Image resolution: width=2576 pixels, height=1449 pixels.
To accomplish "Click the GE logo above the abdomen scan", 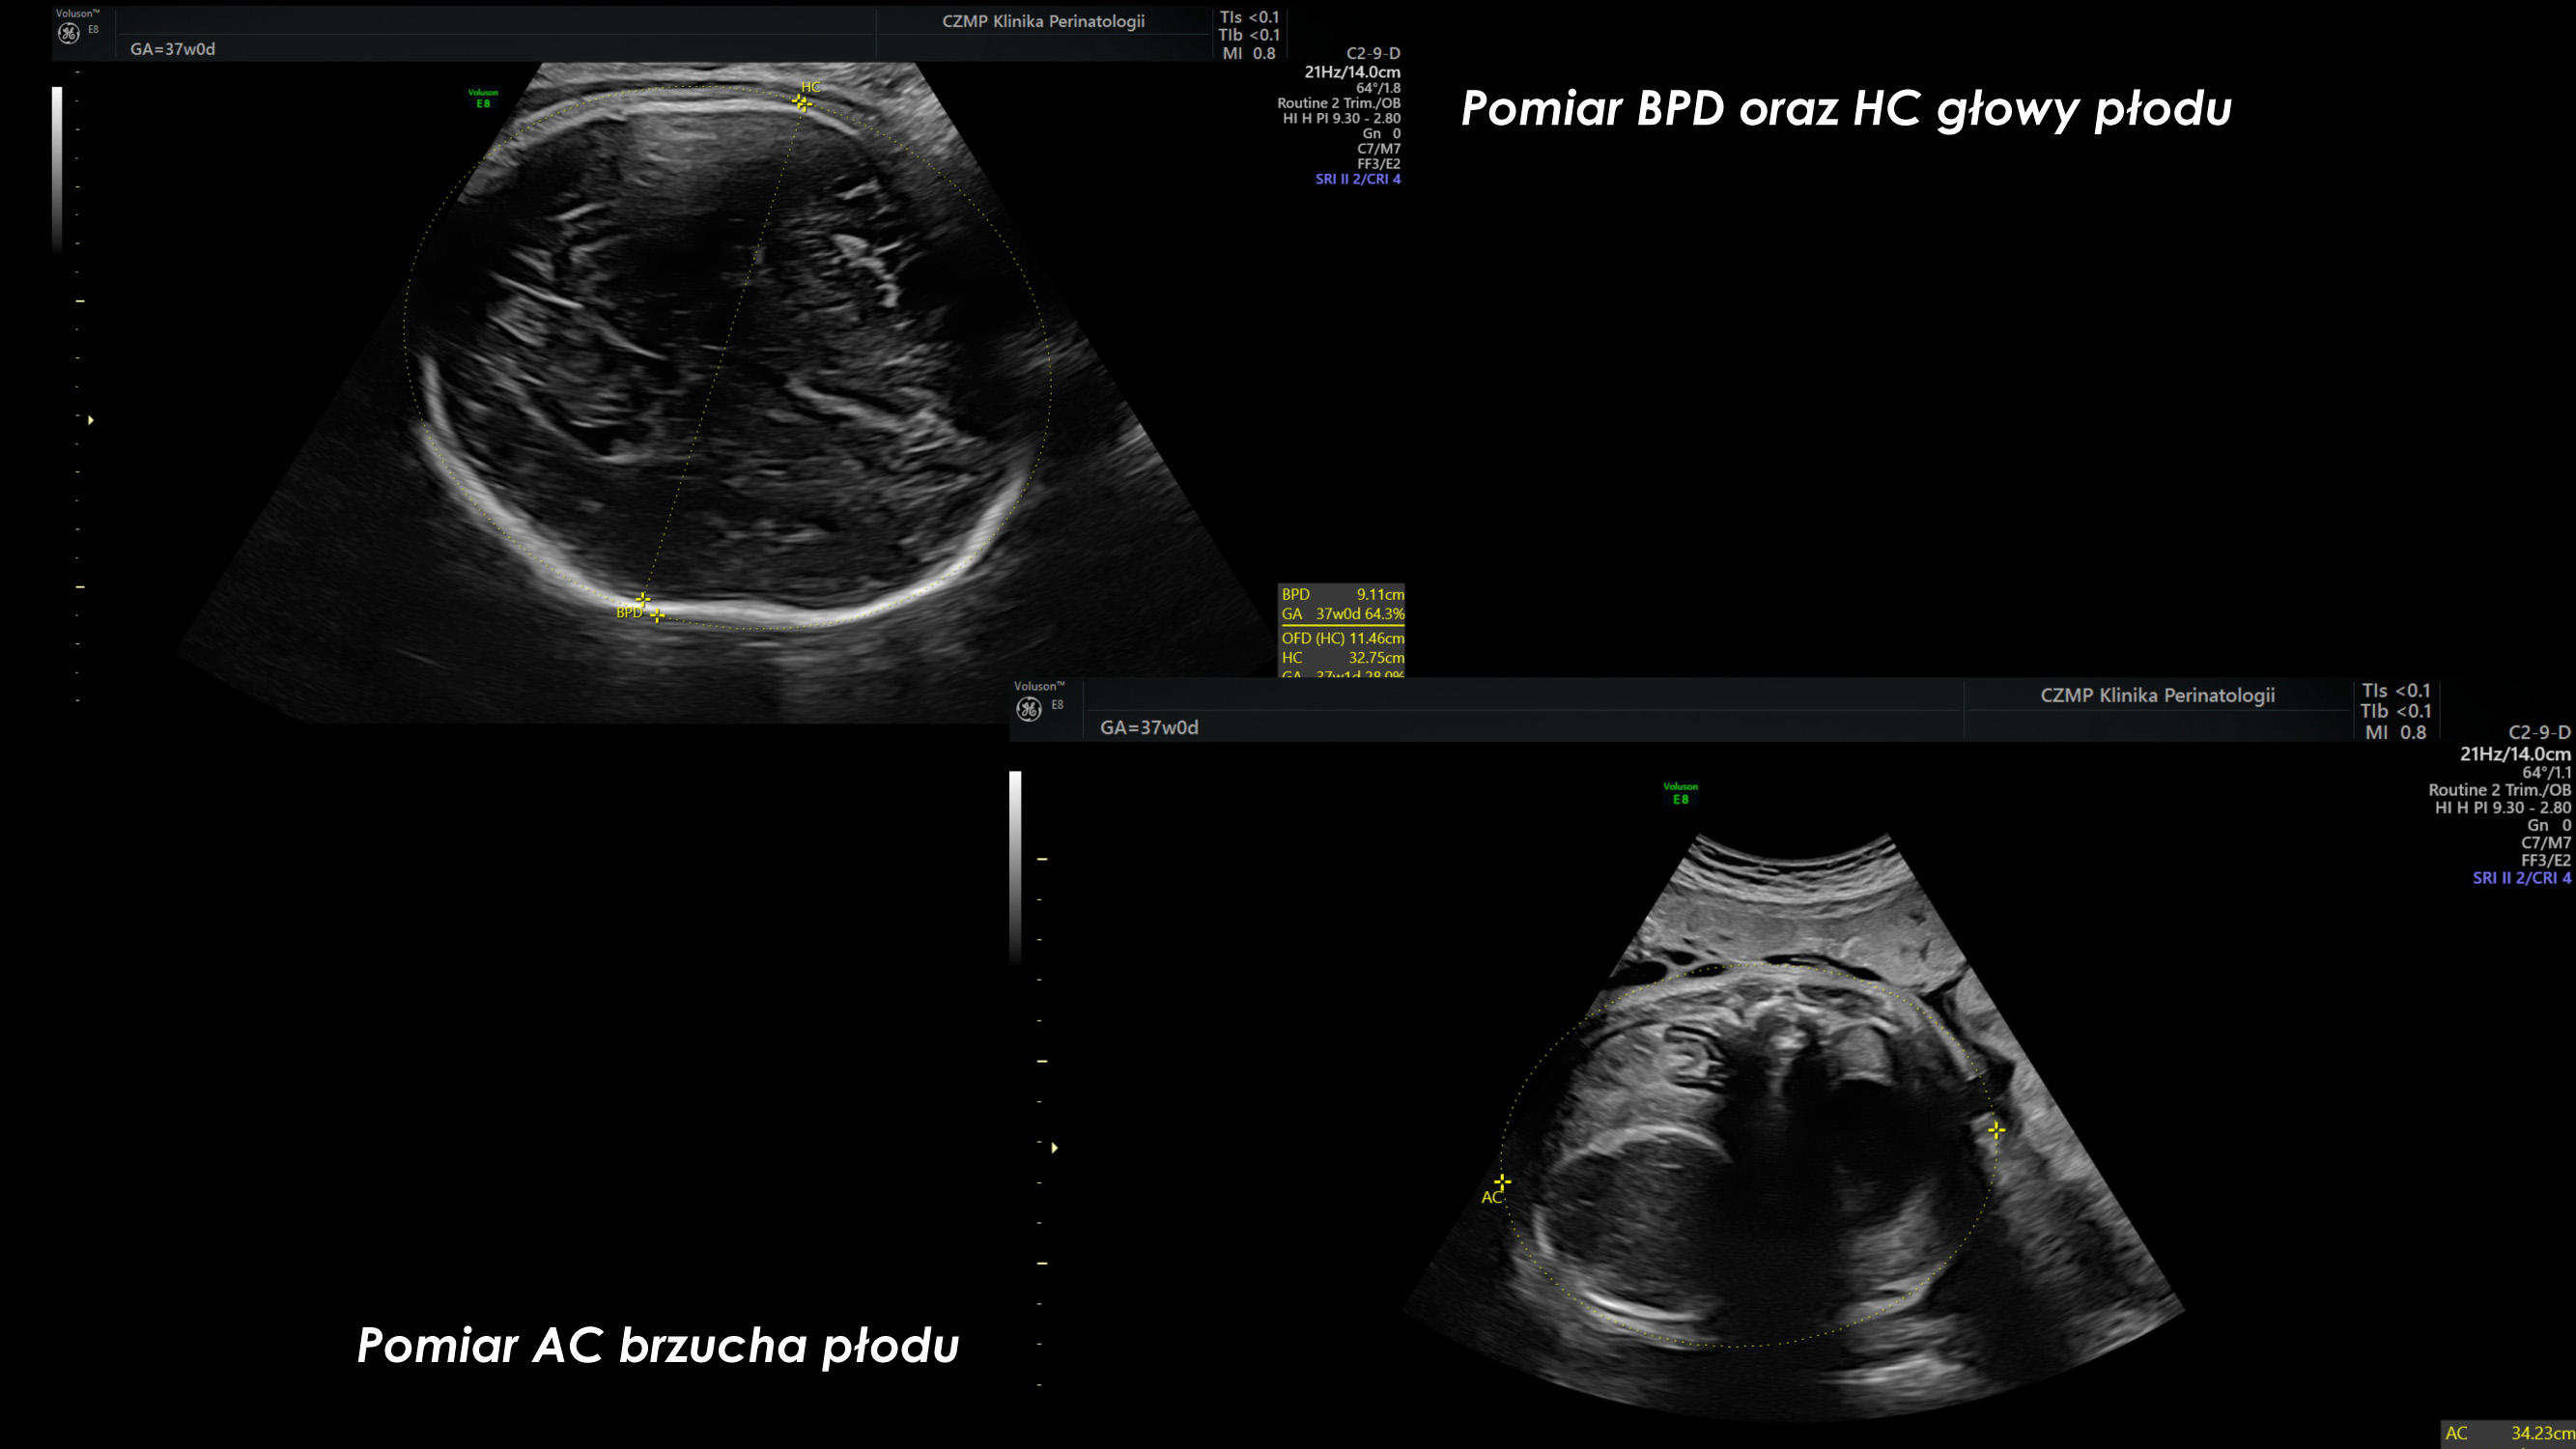I will click(1028, 709).
